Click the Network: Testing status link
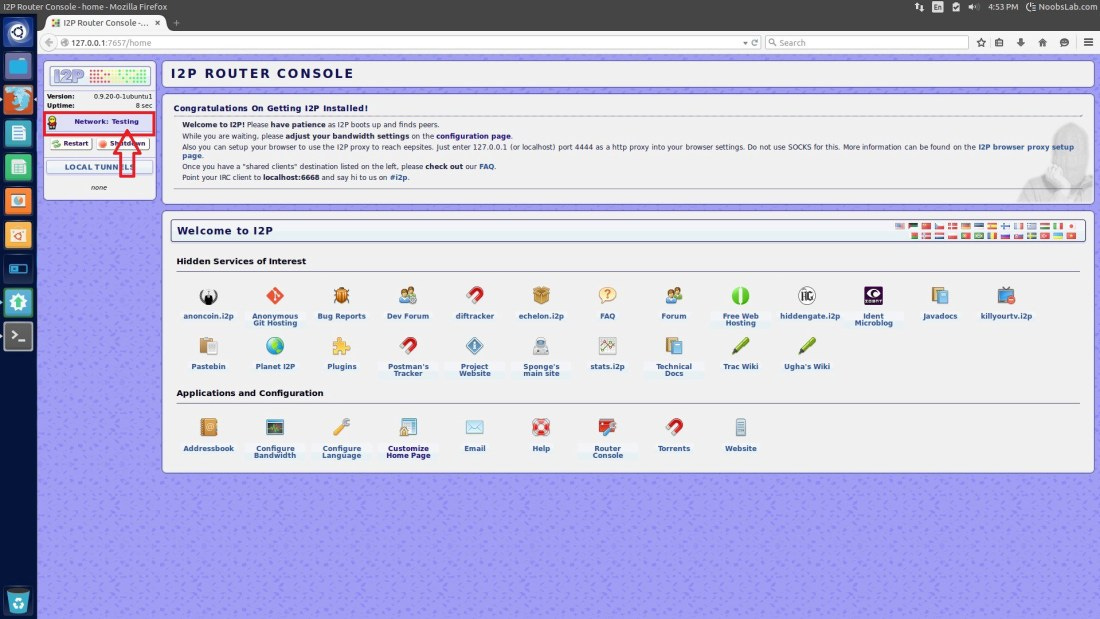1100x619 pixels. pos(107,122)
